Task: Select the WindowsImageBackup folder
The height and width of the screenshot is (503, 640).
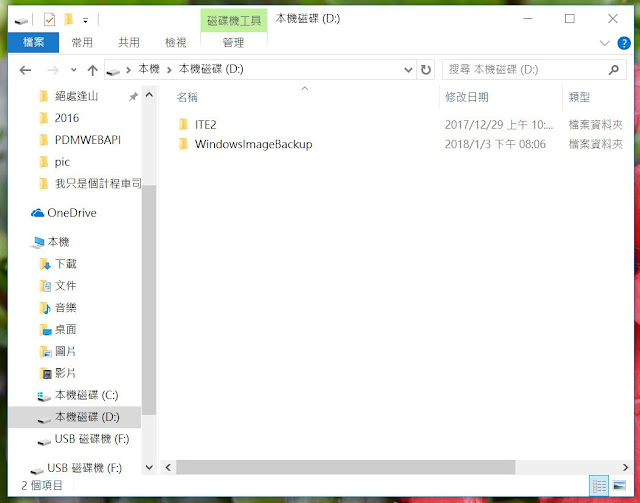Action: [253, 144]
